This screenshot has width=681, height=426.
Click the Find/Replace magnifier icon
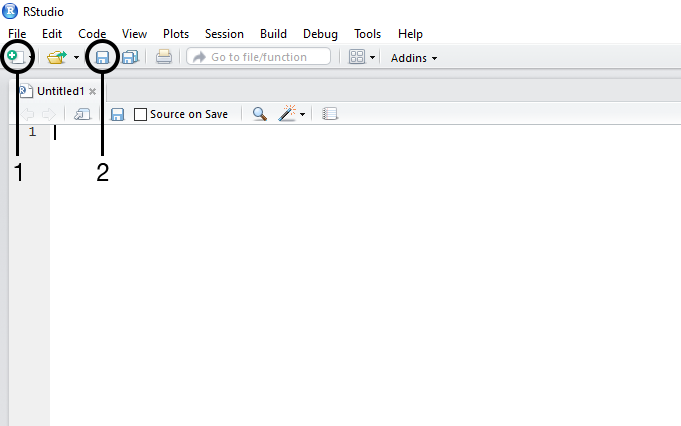(259, 114)
